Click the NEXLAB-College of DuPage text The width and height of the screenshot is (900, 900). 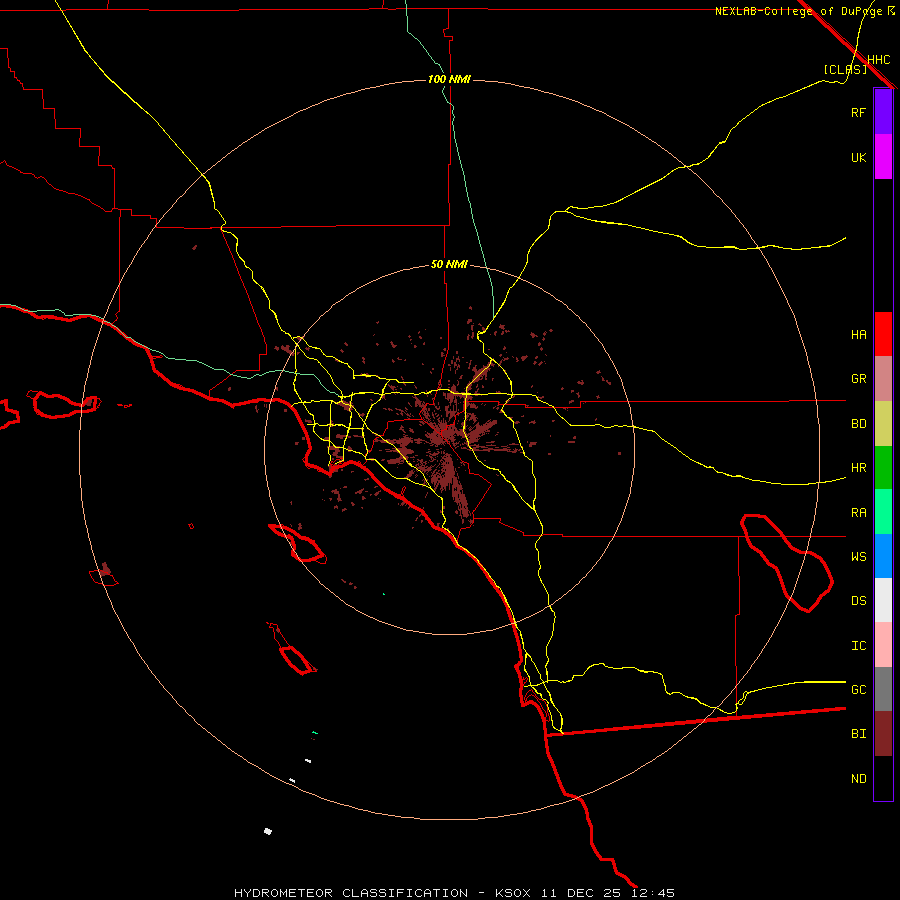tap(798, 11)
